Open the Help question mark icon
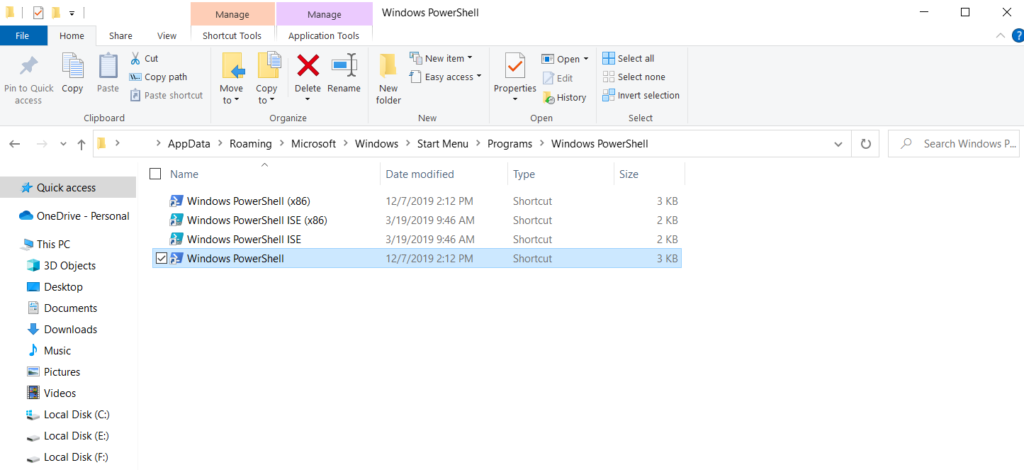The width and height of the screenshot is (1024, 470). tap(1017, 35)
